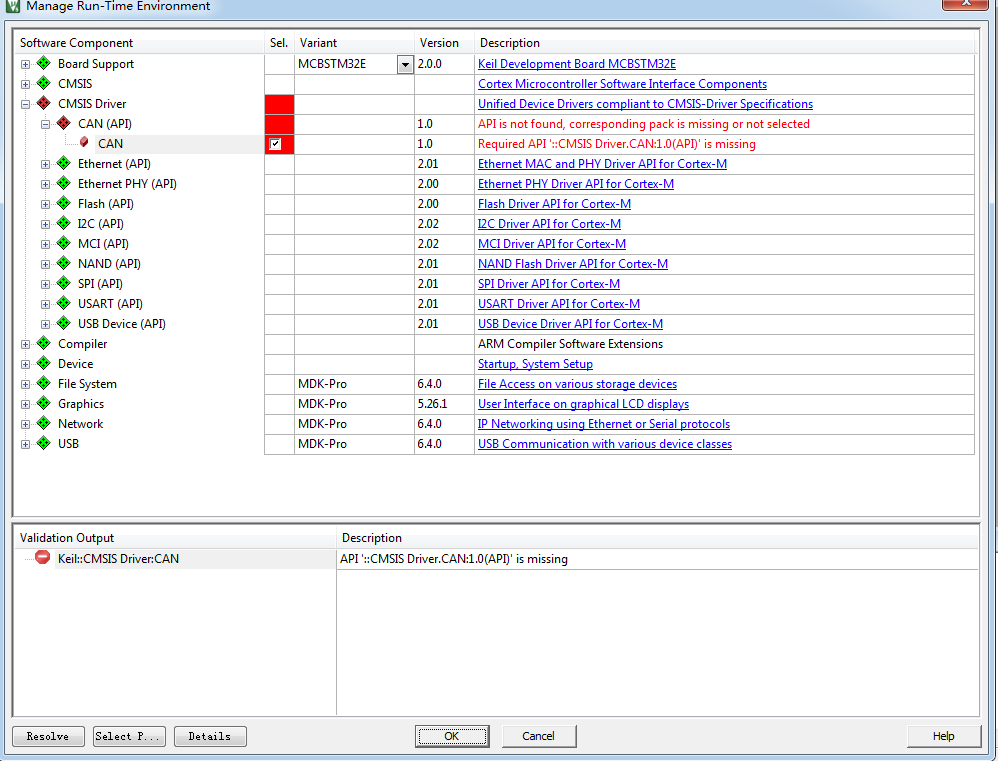Expand the Ethernet (API) tree node
998x761 pixels.
click(46, 164)
